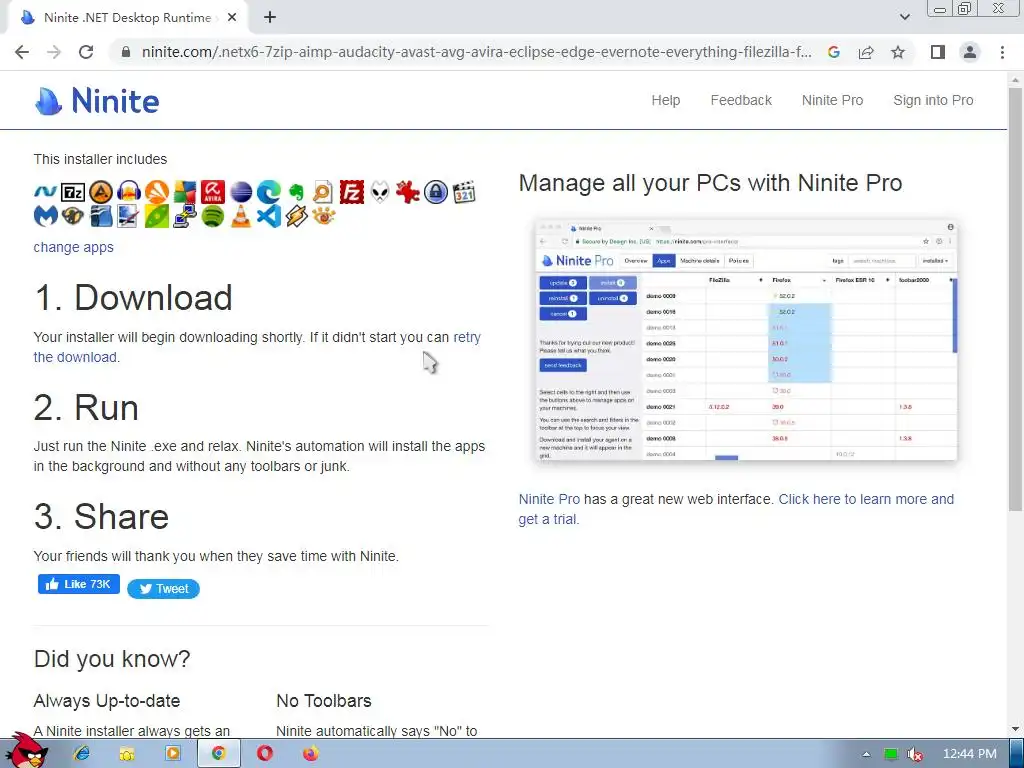Open the browser side panel
This screenshot has height=768, width=1024.
coord(938,52)
